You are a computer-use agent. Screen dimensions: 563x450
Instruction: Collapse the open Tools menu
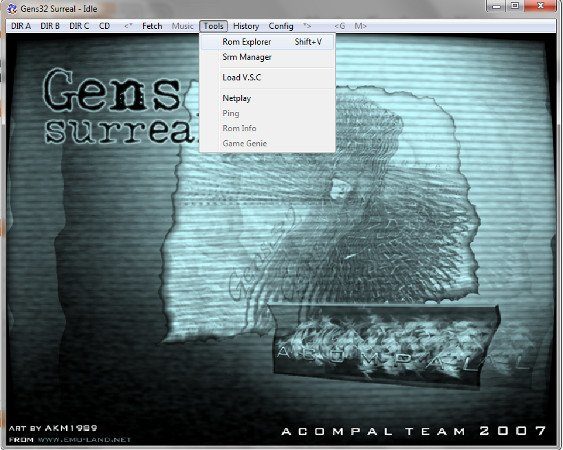click(x=214, y=26)
